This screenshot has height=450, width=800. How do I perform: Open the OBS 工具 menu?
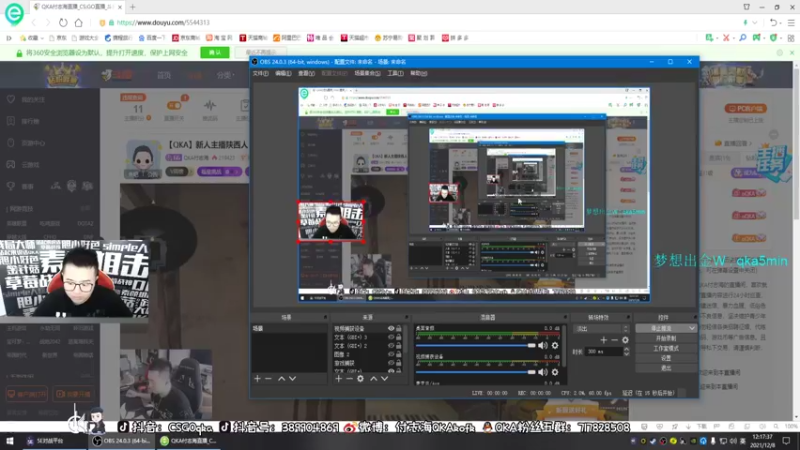(395, 73)
